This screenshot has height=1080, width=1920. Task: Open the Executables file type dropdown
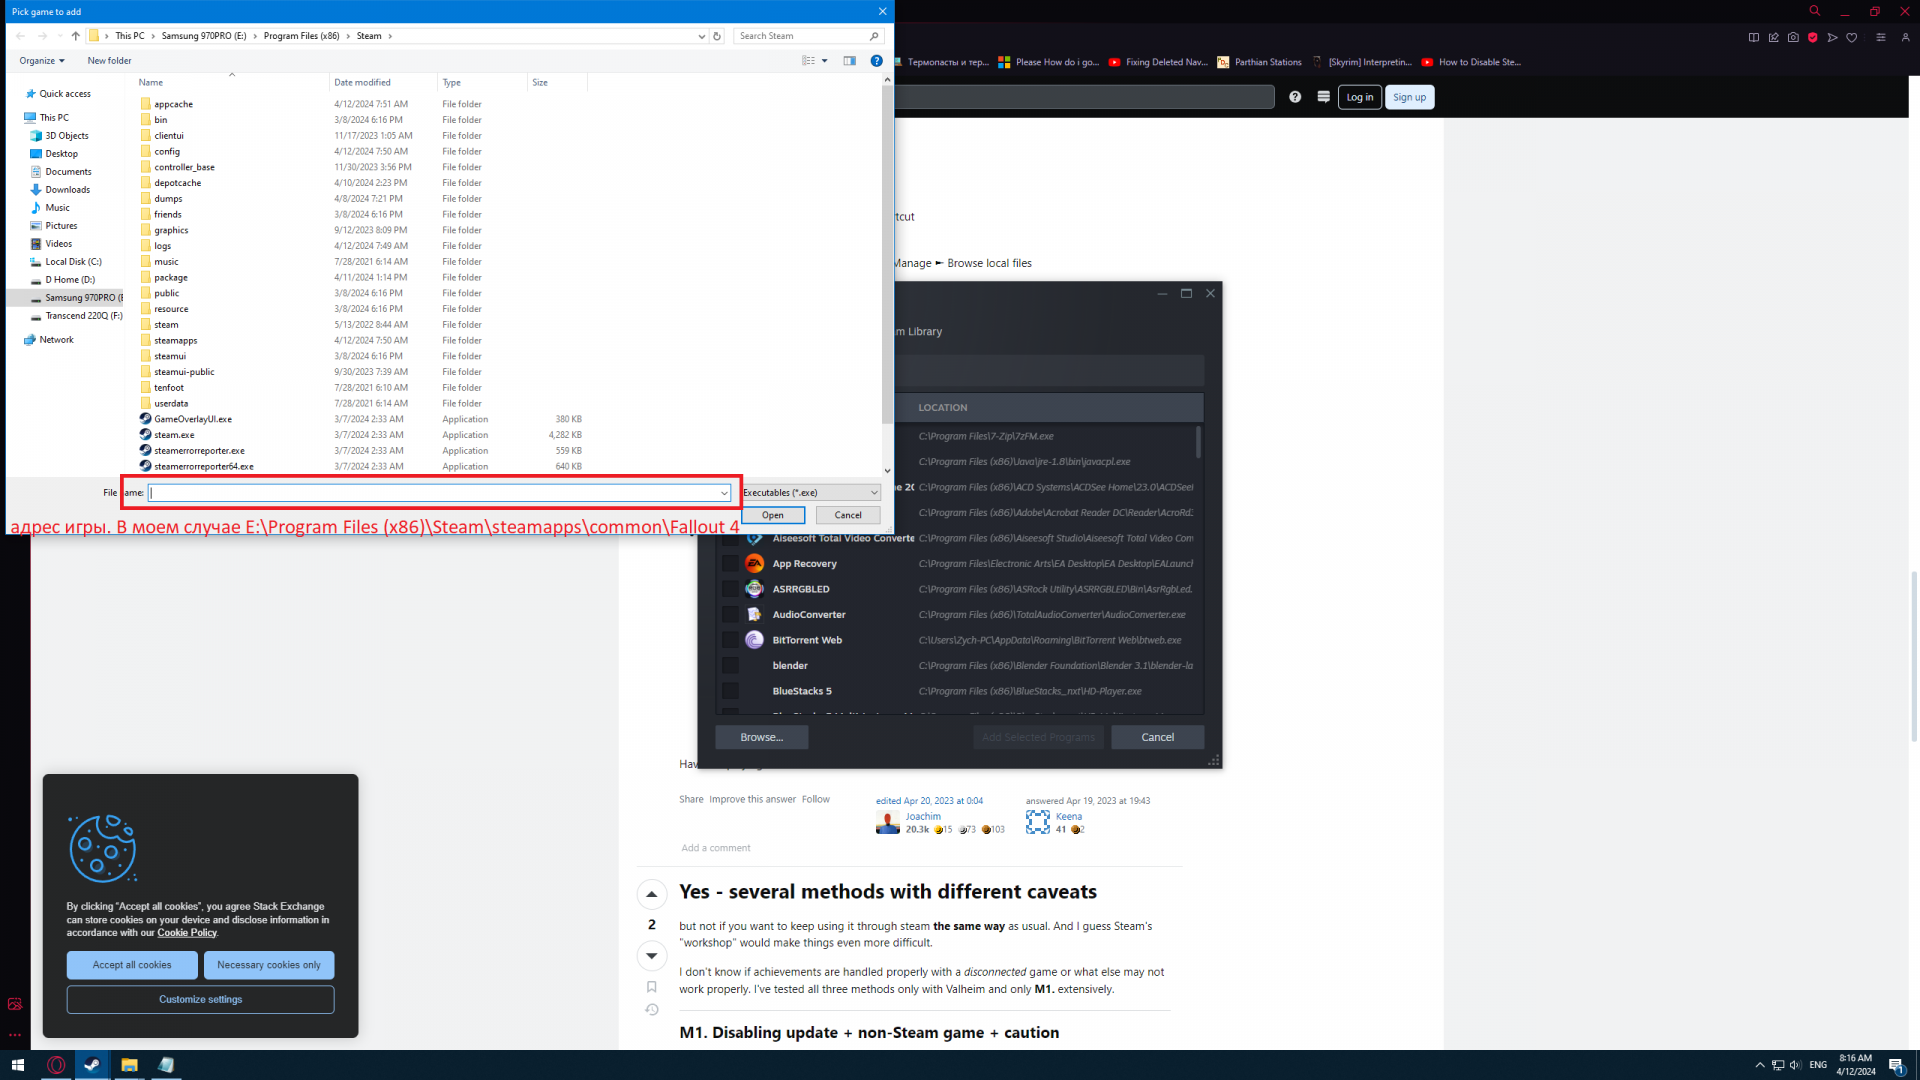point(810,493)
